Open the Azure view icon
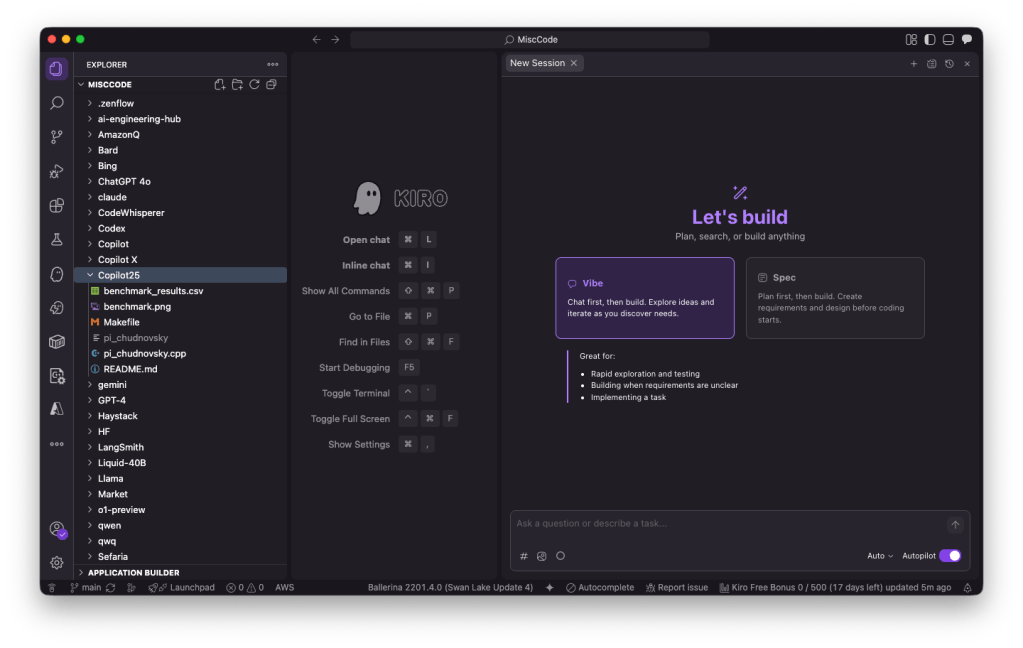Image resolution: width=1023 pixels, height=648 pixels. click(x=57, y=409)
